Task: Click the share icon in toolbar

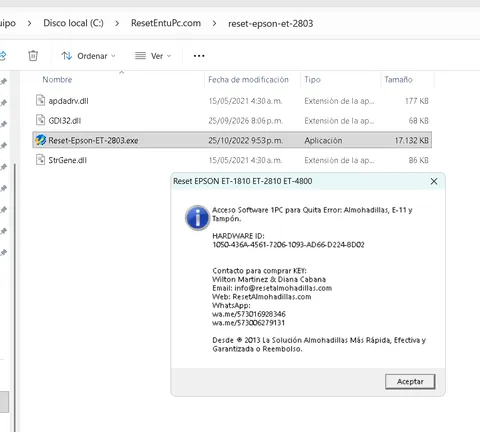Action: (3, 56)
